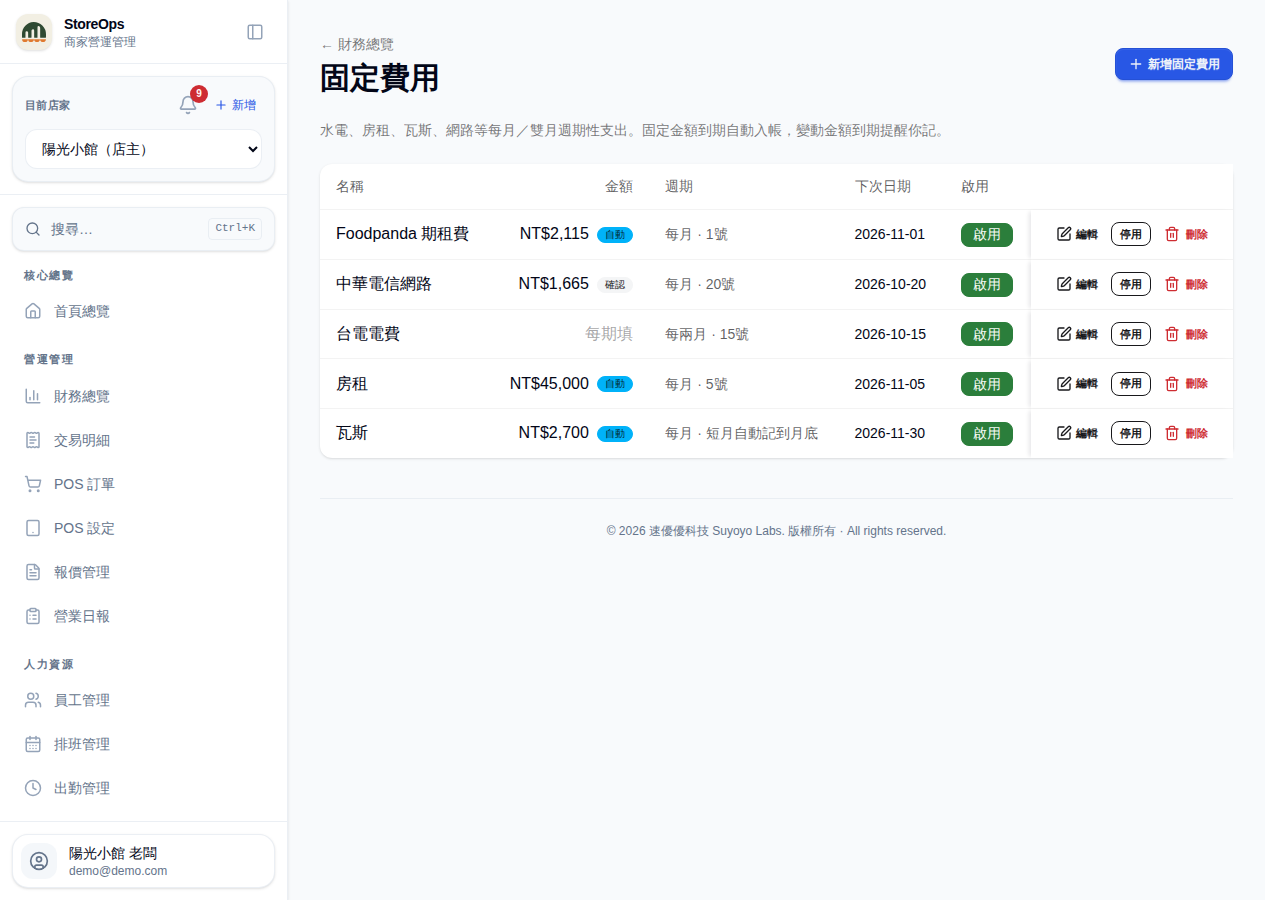Click edit pencil icon for 中華電信網路
This screenshot has width=1280, height=900.
click(1064, 284)
